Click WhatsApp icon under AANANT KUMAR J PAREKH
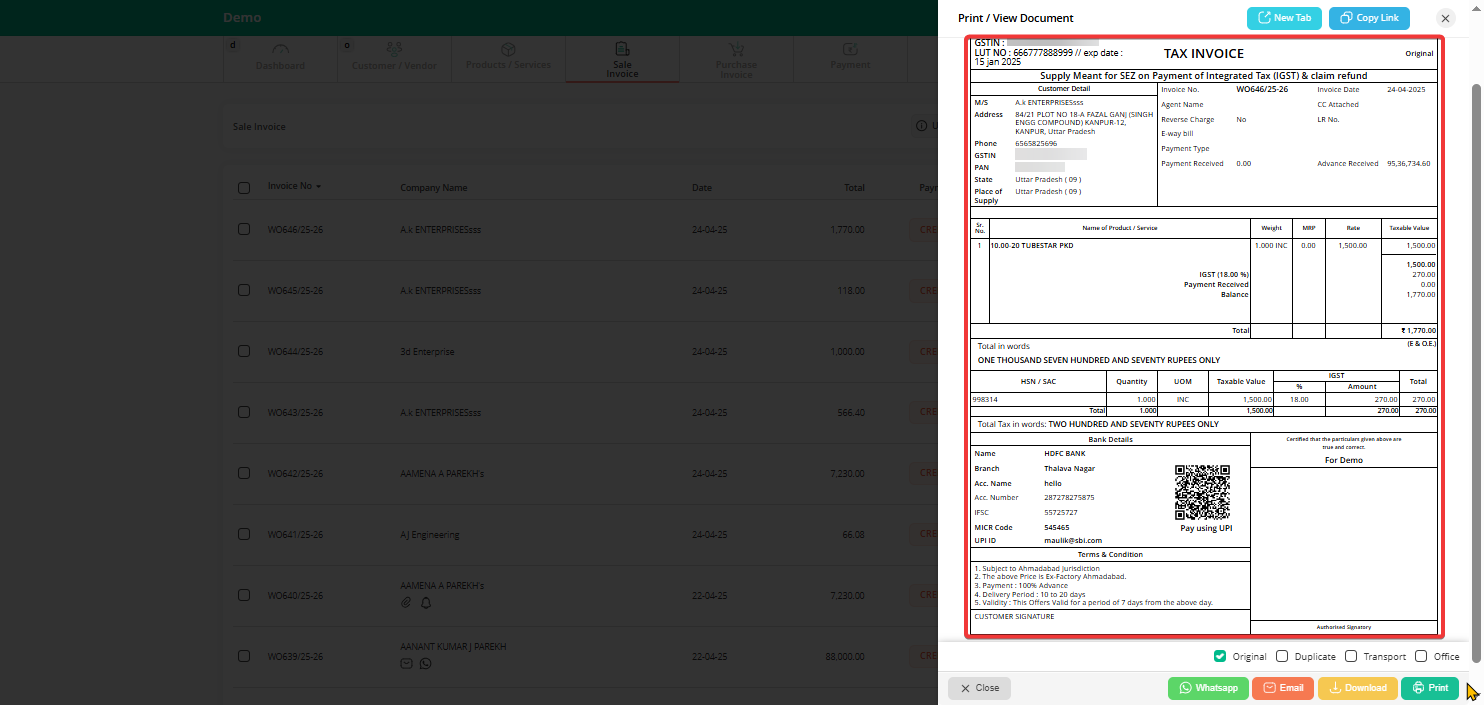1484x705 pixels. pyautogui.click(x=425, y=663)
